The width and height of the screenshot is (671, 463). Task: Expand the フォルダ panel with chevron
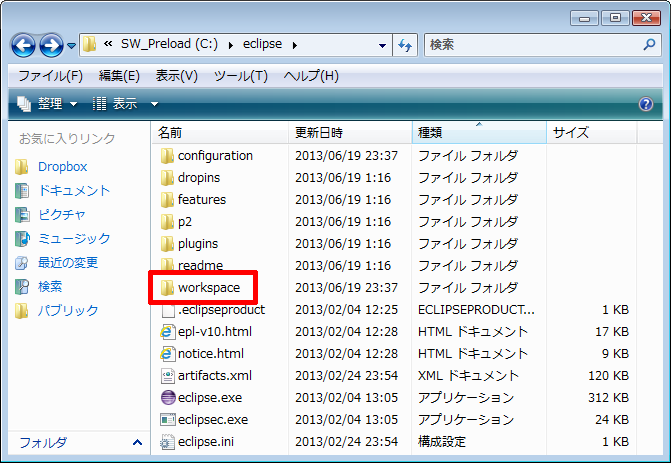(x=137, y=442)
